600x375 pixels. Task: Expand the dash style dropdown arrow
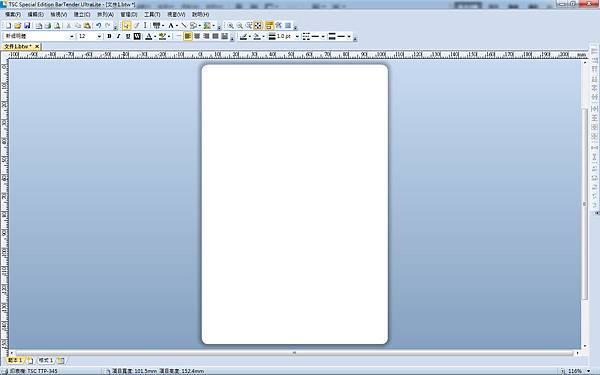pos(323,36)
